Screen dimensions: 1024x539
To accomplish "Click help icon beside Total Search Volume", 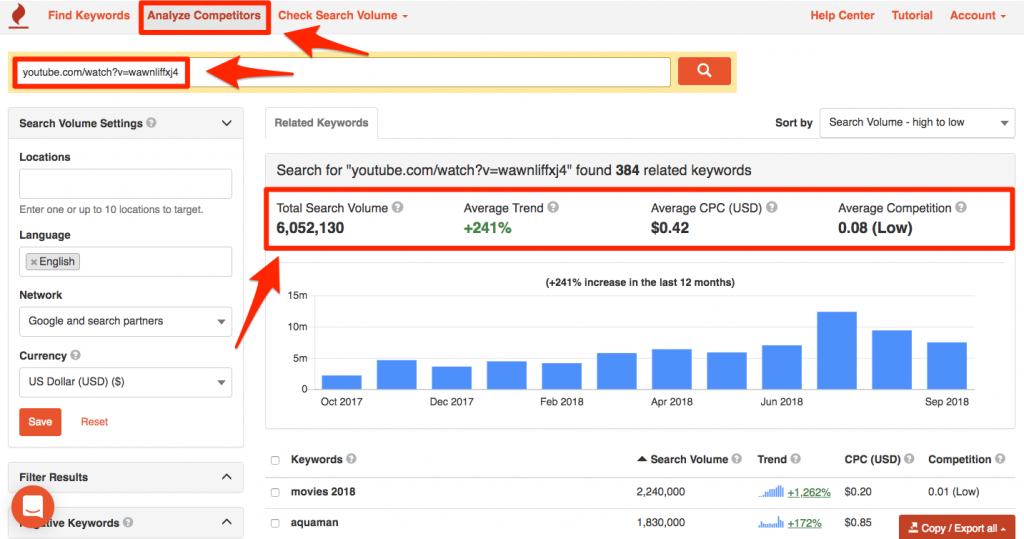I will [397, 208].
